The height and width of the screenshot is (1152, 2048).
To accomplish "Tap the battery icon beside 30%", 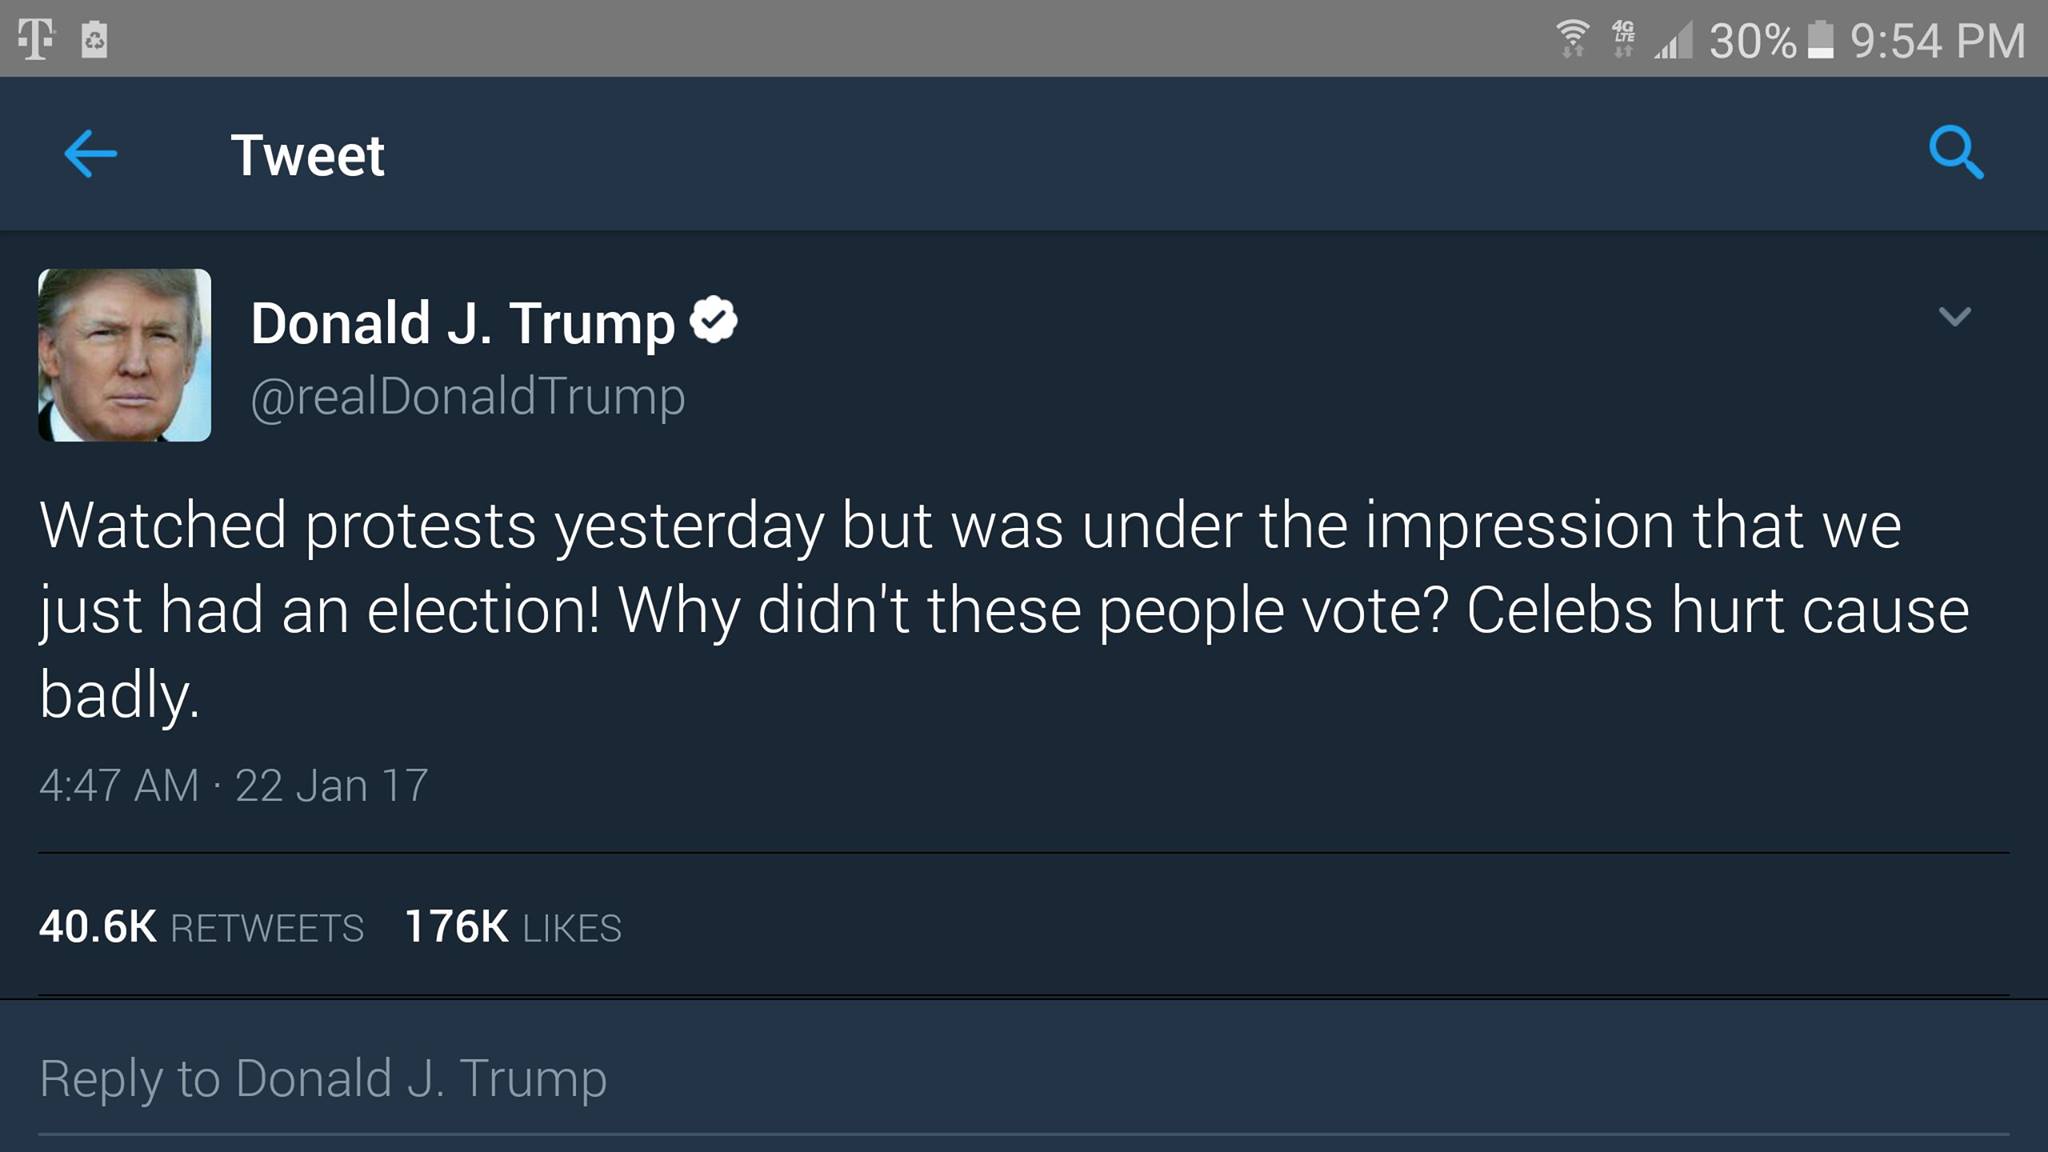I will click(x=1821, y=40).
